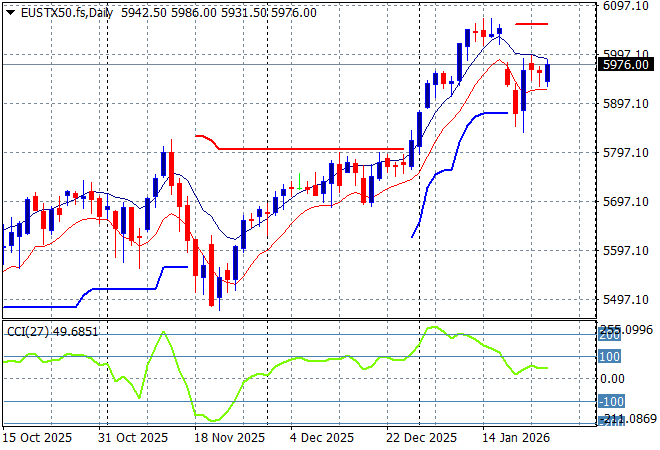Image resolution: width=660 pixels, height=450 pixels.
Task: Select the 14 Jan 2026 date label
Action: pyautogui.click(x=516, y=438)
